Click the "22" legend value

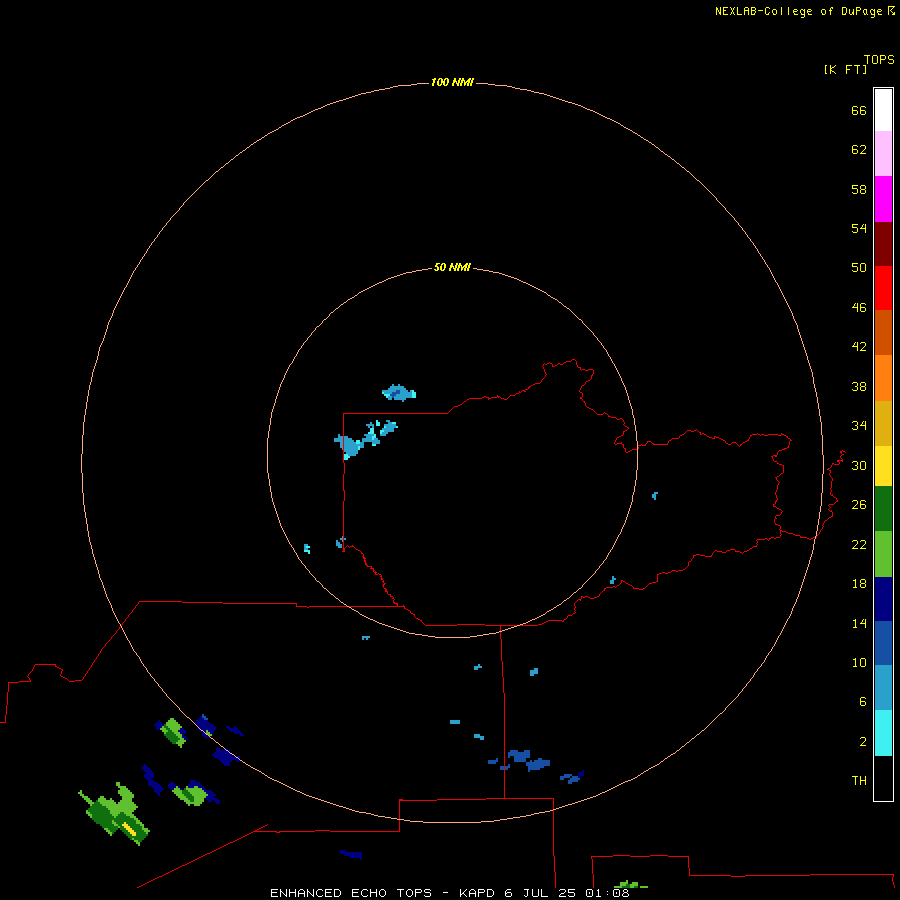[x=859, y=545]
